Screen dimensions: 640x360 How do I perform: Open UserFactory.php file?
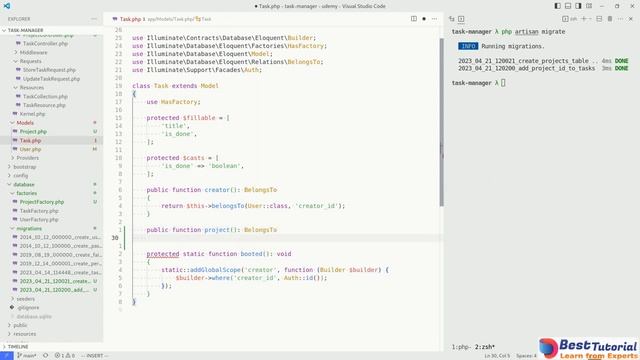point(39,220)
